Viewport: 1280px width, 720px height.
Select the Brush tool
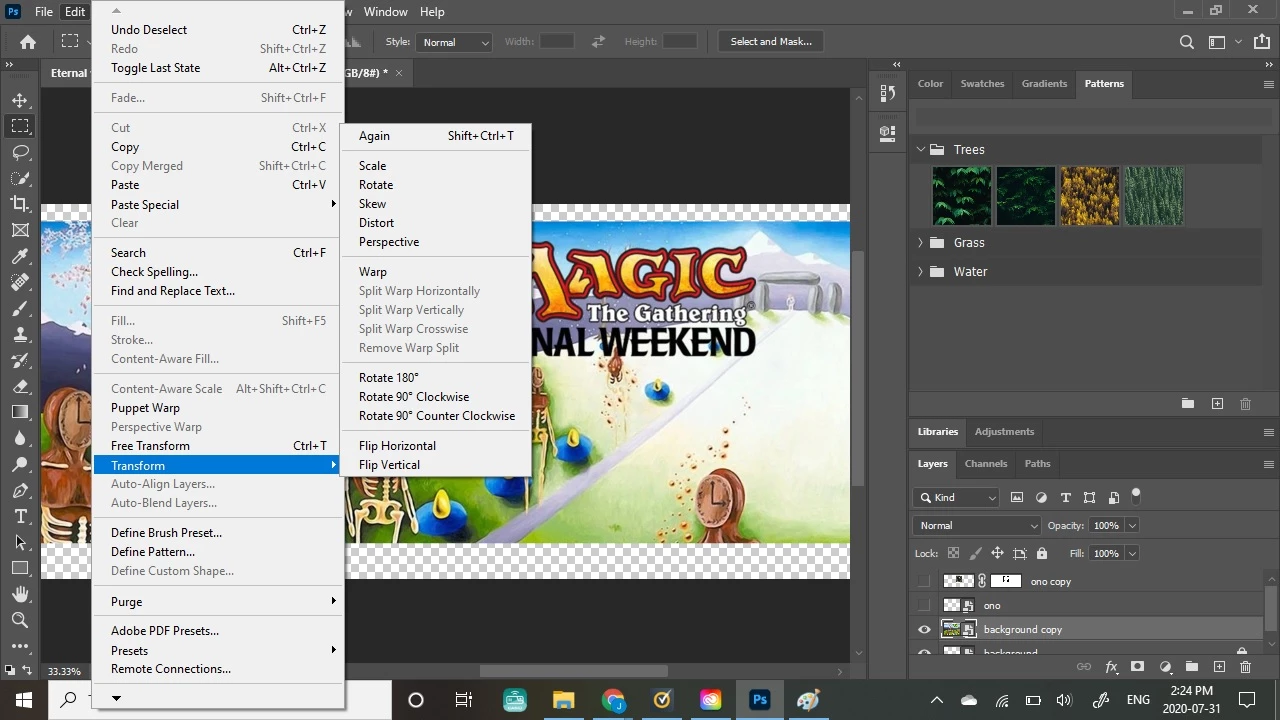coord(20,308)
